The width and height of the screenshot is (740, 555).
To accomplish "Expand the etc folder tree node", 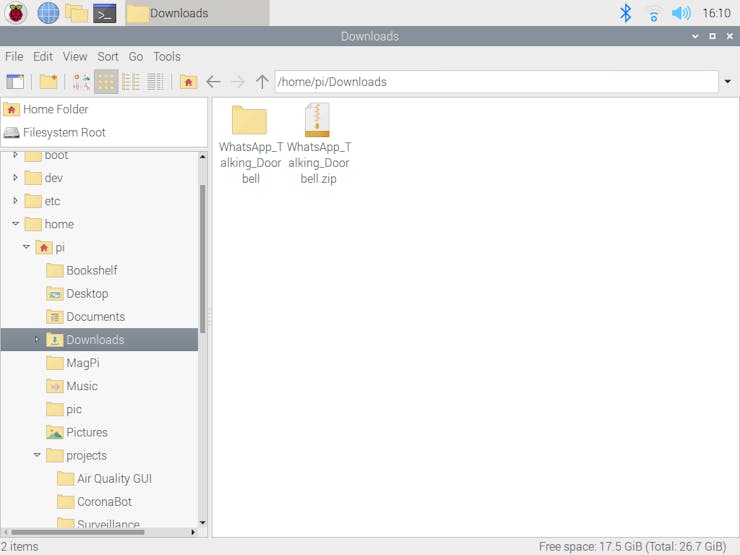I will (15, 201).
